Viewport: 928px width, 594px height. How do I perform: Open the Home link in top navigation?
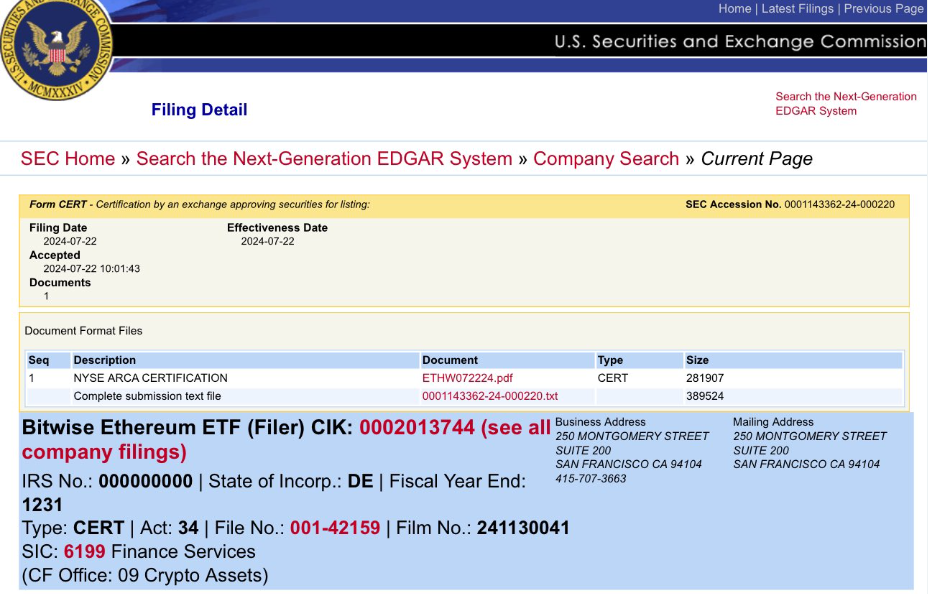pyautogui.click(x=734, y=9)
